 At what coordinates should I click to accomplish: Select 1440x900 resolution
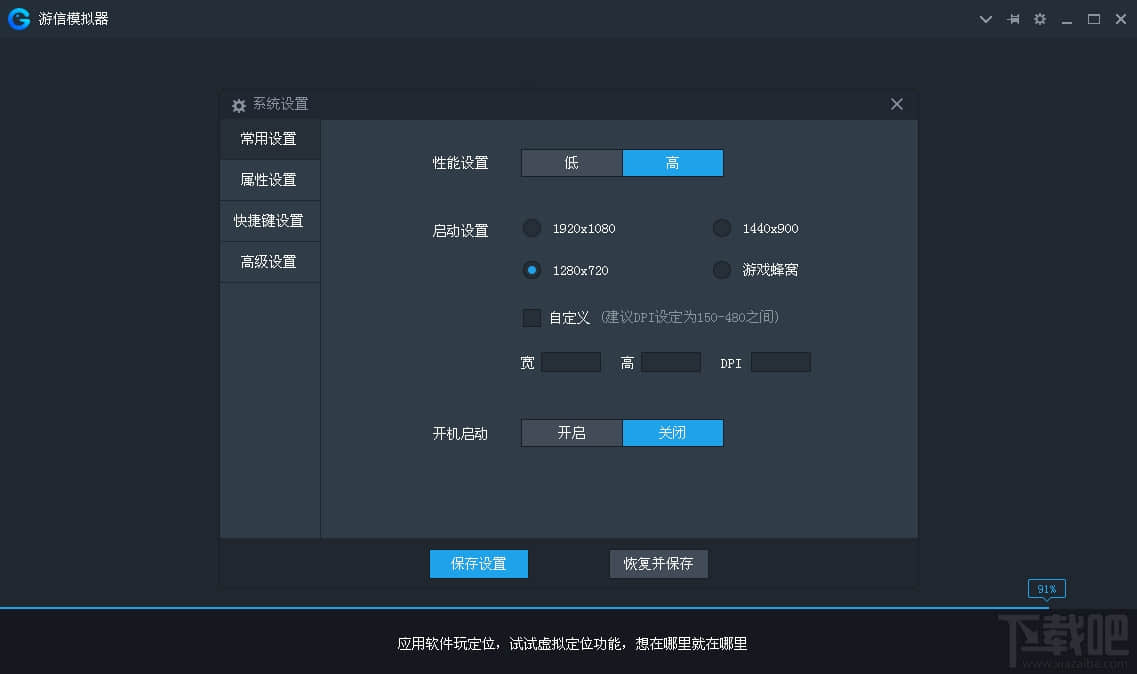coord(721,228)
